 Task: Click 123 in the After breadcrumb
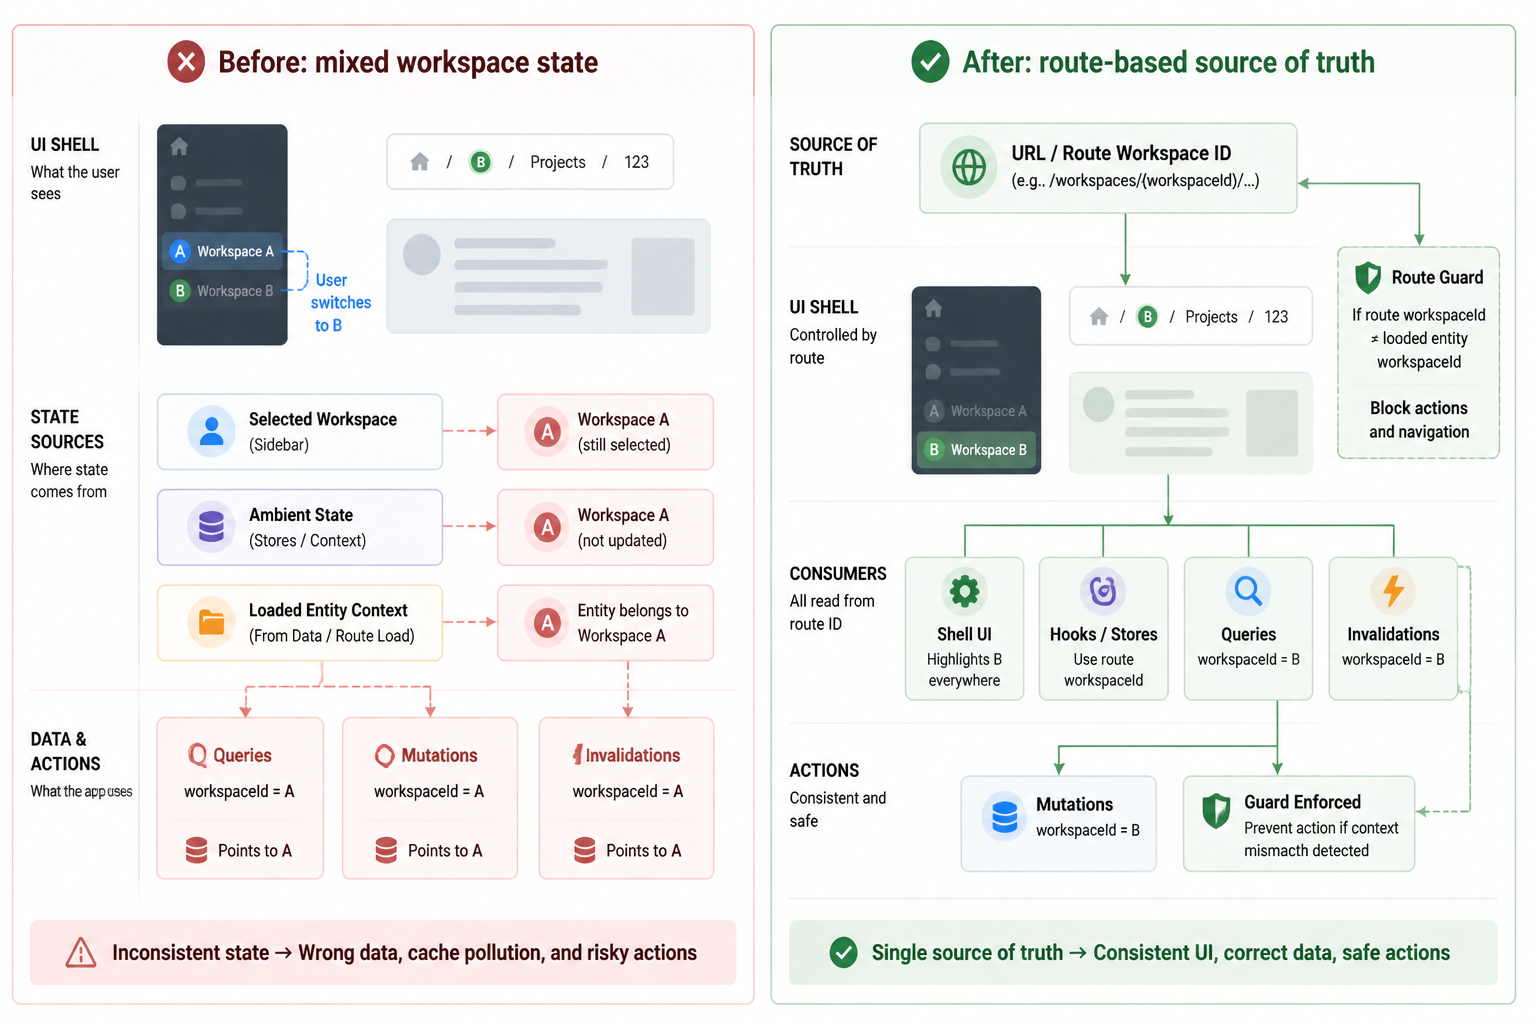(x=1276, y=317)
